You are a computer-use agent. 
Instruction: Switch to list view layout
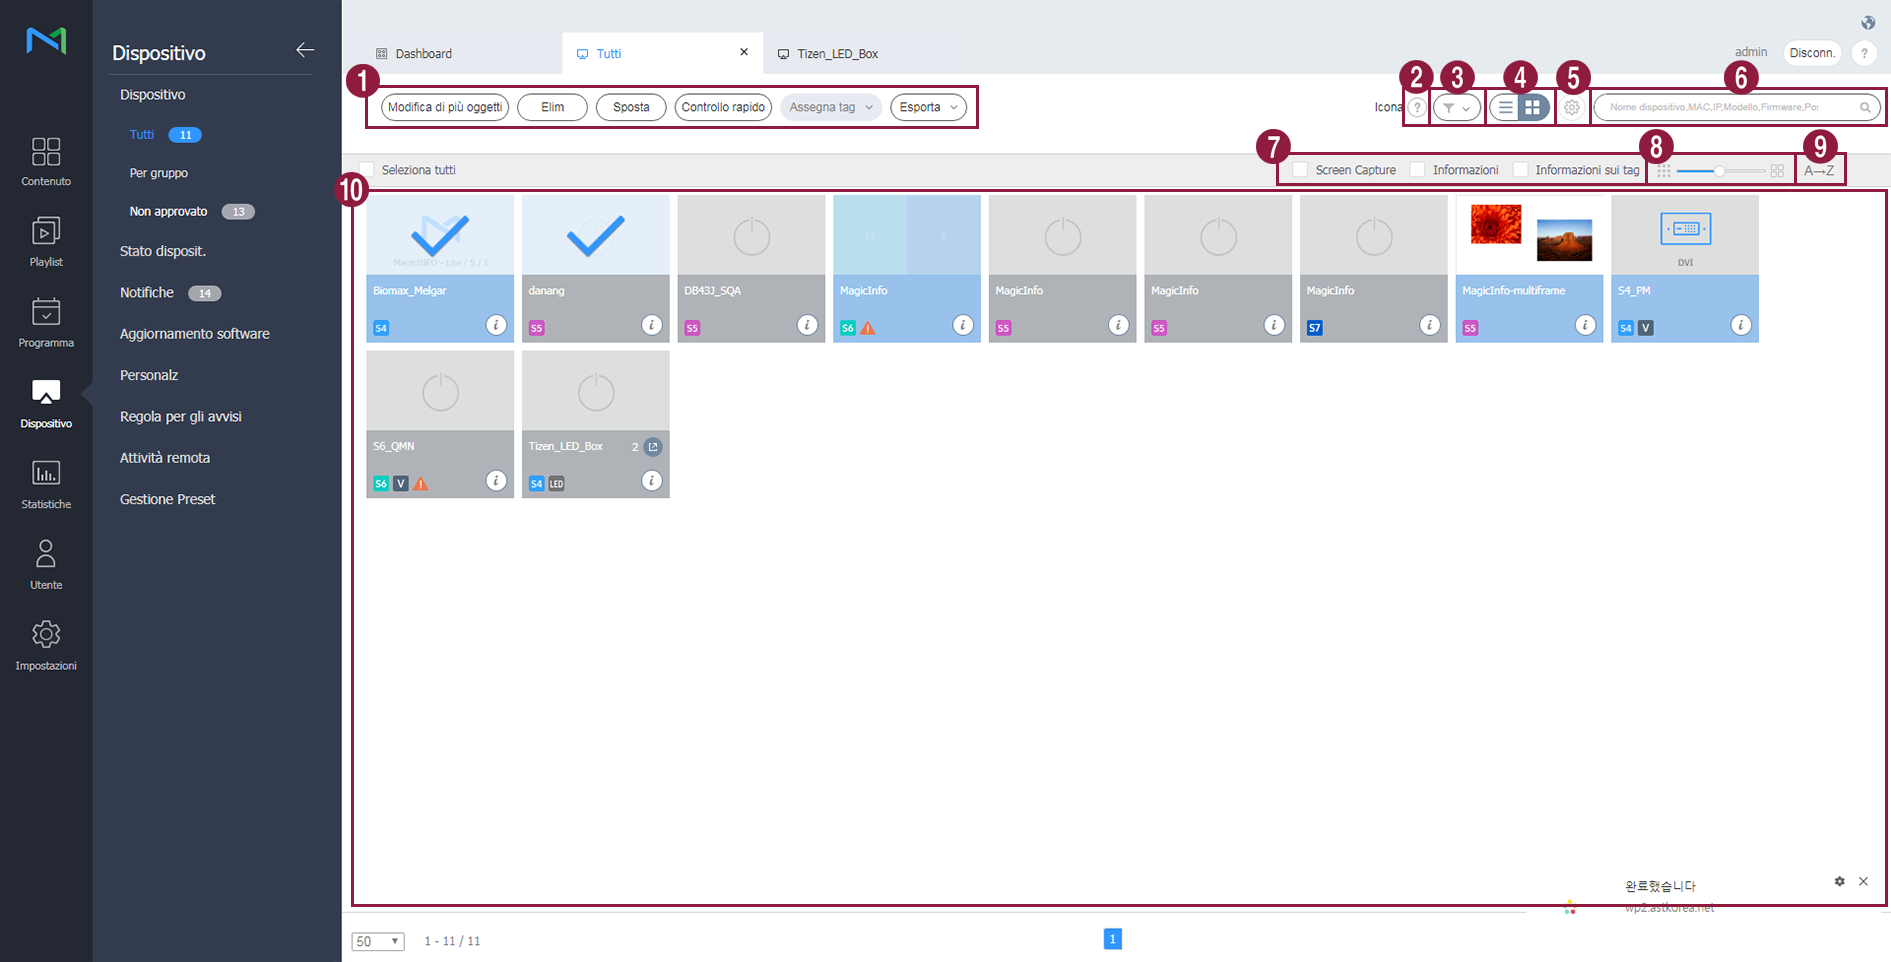click(1505, 107)
